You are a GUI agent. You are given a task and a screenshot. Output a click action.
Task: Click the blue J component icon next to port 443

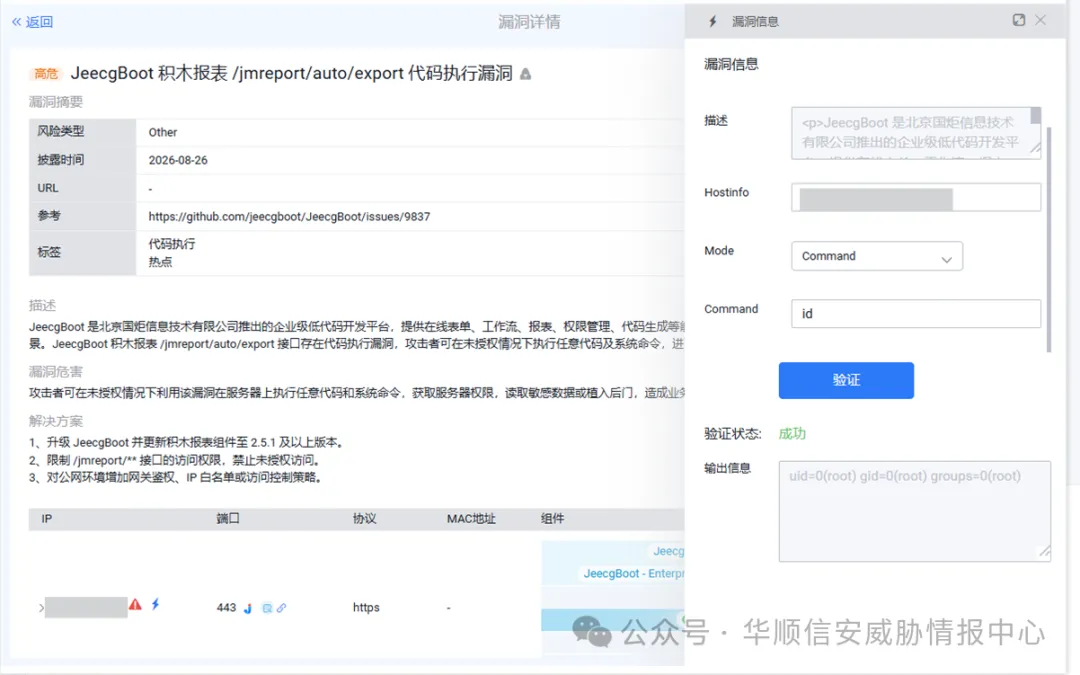coord(248,608)
